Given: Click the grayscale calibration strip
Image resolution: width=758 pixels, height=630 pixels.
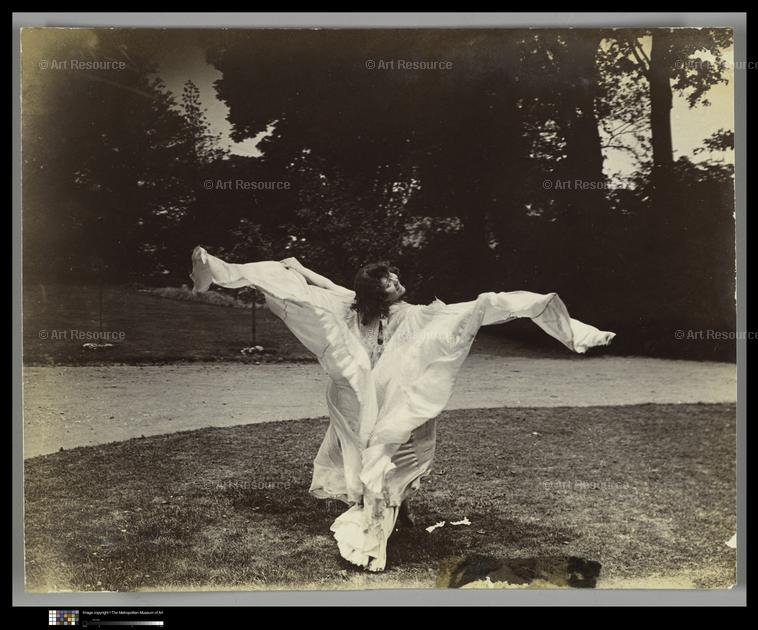Looking at the screenshot, I should point(123,623).
